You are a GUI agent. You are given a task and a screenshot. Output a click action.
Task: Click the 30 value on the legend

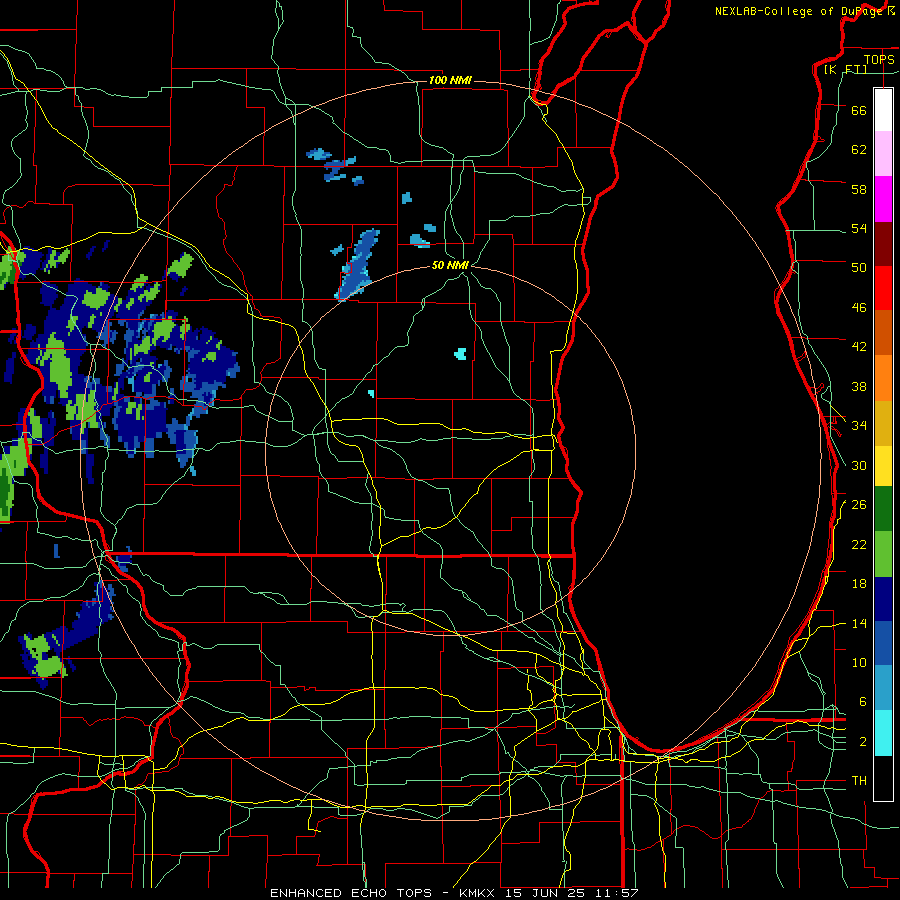click(859, 465)
